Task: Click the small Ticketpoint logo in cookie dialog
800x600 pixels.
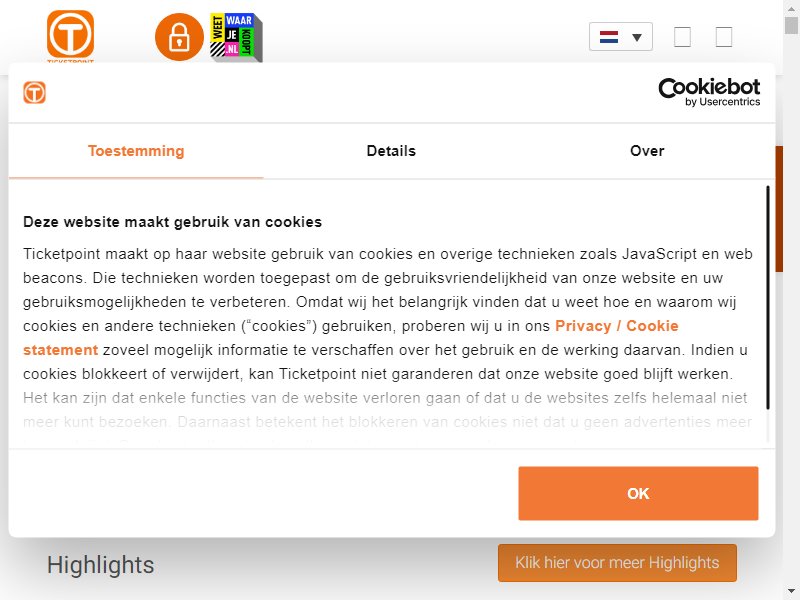Action: [x=34, y=92]
